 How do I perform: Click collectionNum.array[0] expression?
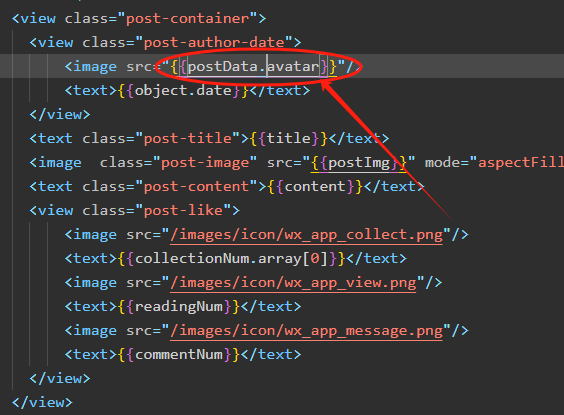click(x=231, y=259)
